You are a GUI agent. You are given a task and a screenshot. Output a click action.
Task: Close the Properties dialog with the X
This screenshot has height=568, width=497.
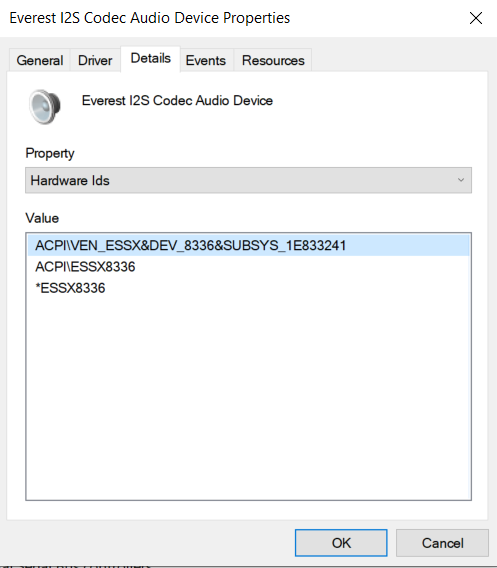pos(476,18)
